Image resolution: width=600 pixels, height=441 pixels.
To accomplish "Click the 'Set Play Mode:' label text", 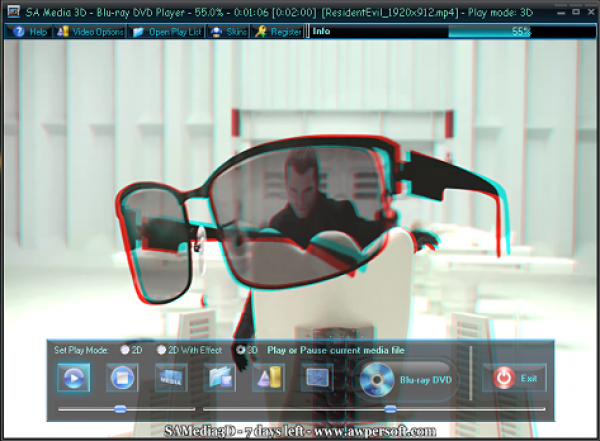I will pos(81,350).
